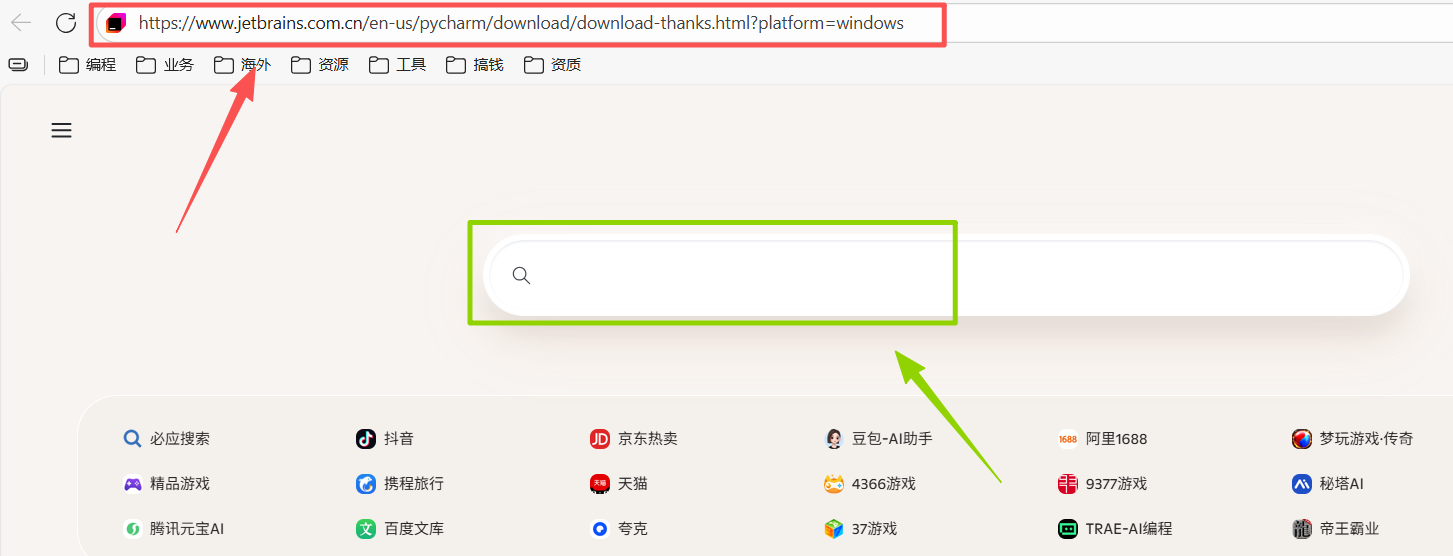Open the 携程旅行 shortcut icon

tap(366, 483)
